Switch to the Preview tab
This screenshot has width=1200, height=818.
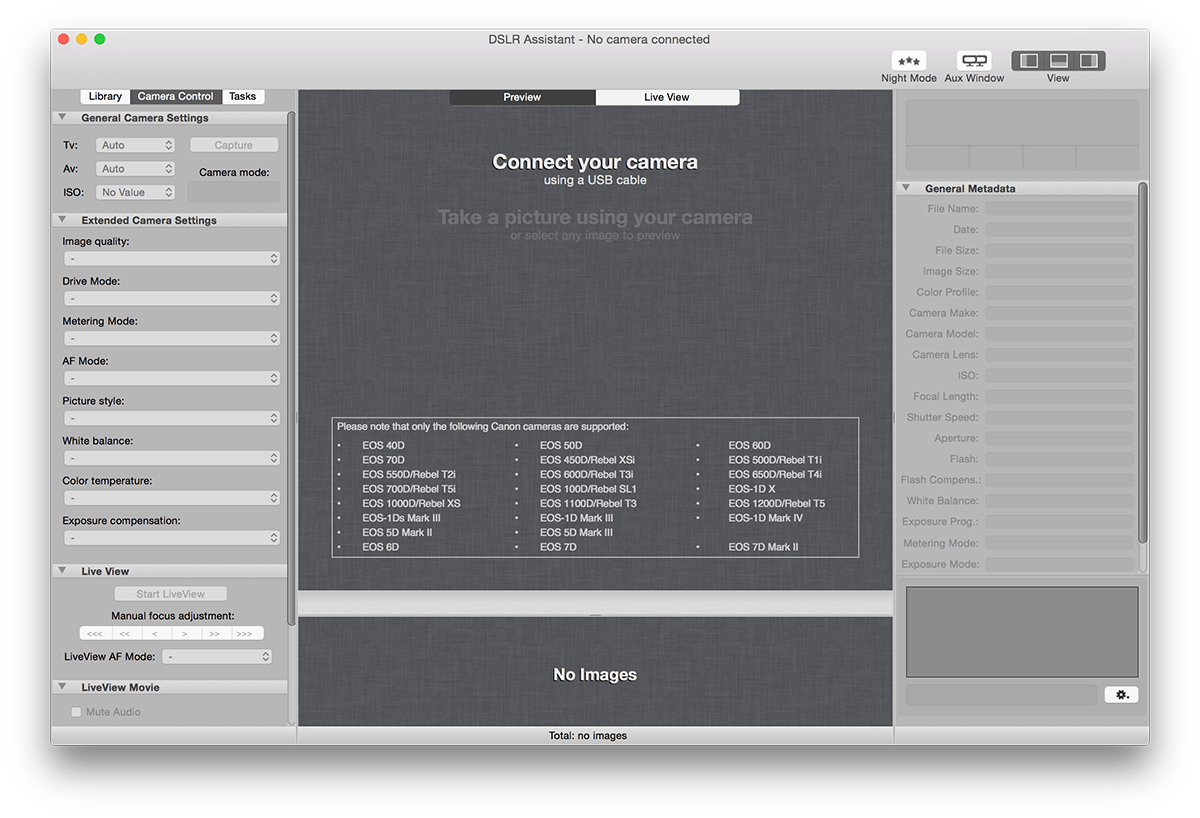pos(522,97)
